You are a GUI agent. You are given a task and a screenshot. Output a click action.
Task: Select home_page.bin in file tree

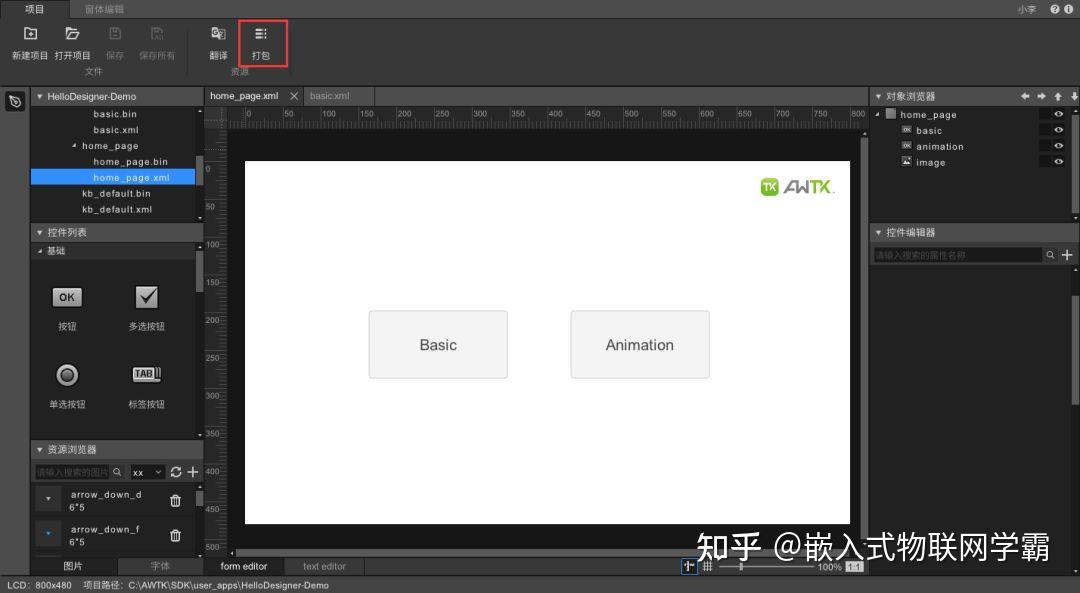[x=131, y=162]
